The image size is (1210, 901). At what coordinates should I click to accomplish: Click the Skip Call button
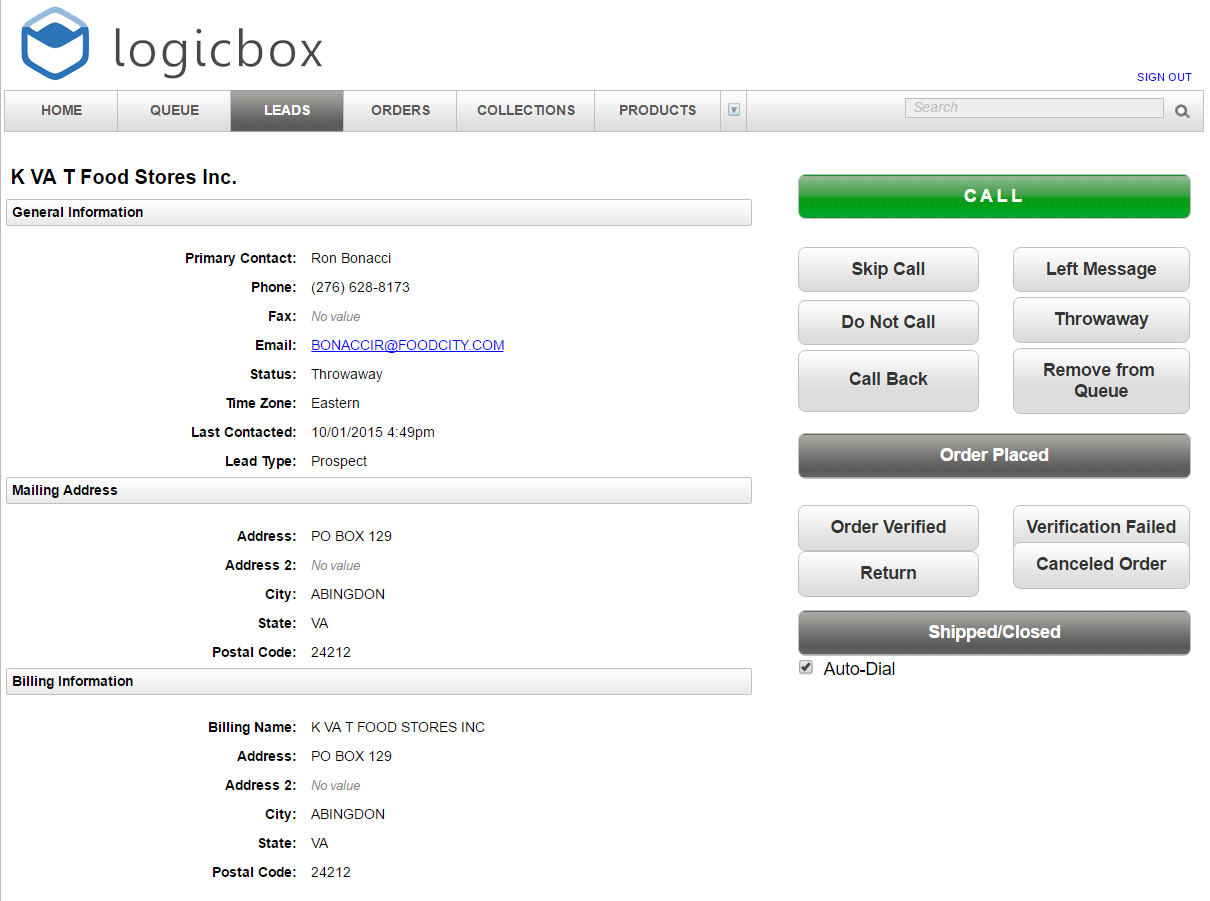pyautogui.click(x=888, y=269)
